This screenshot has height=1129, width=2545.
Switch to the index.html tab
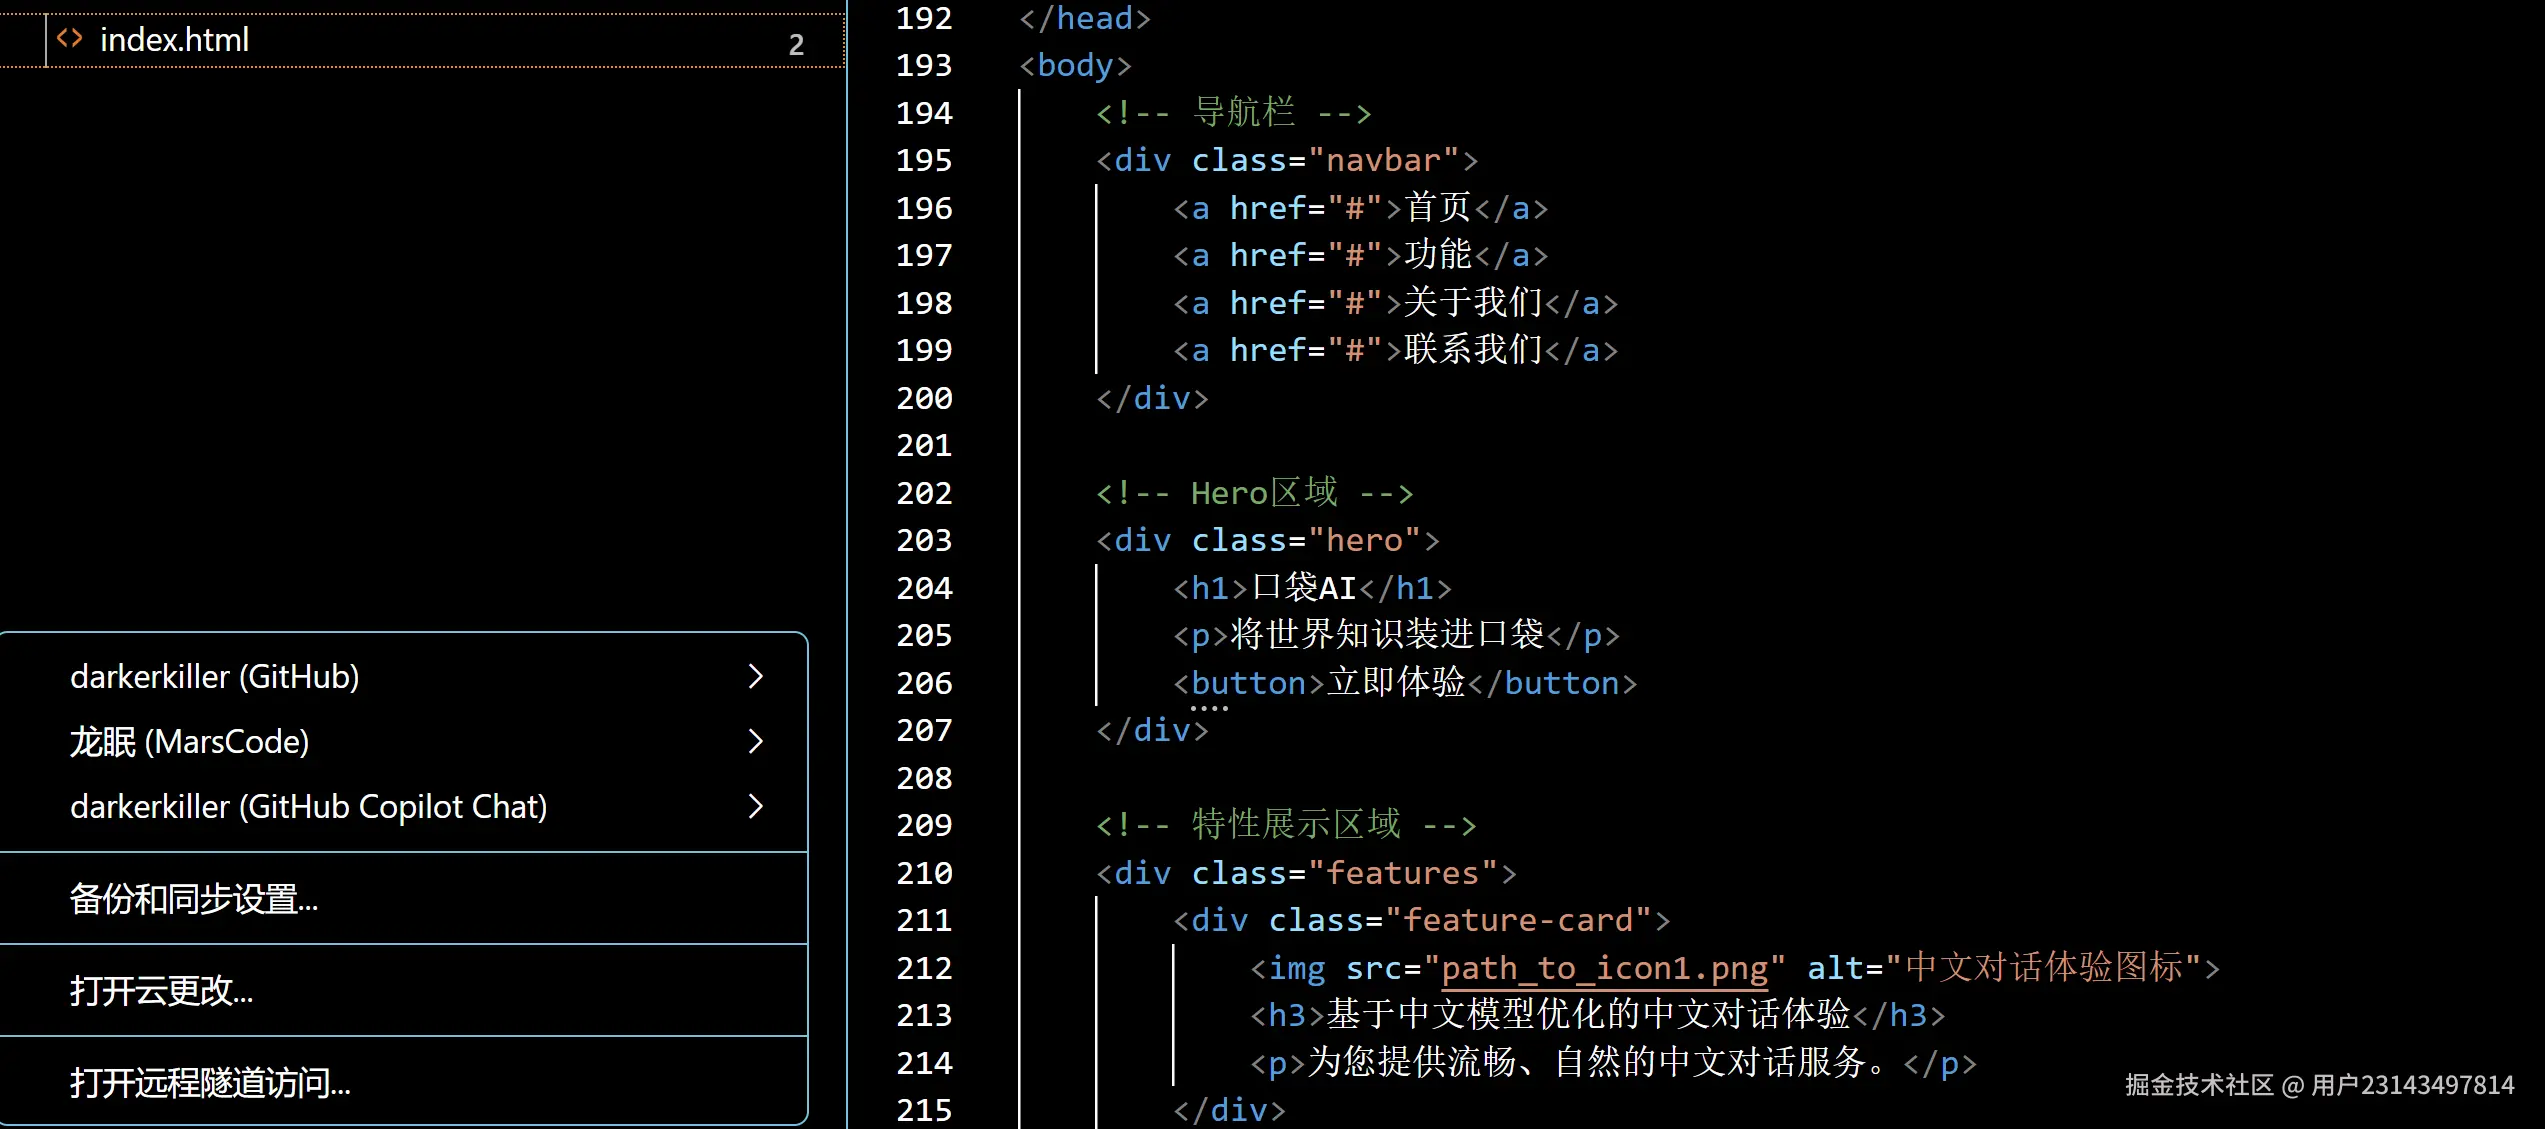[x=174, y=40]
